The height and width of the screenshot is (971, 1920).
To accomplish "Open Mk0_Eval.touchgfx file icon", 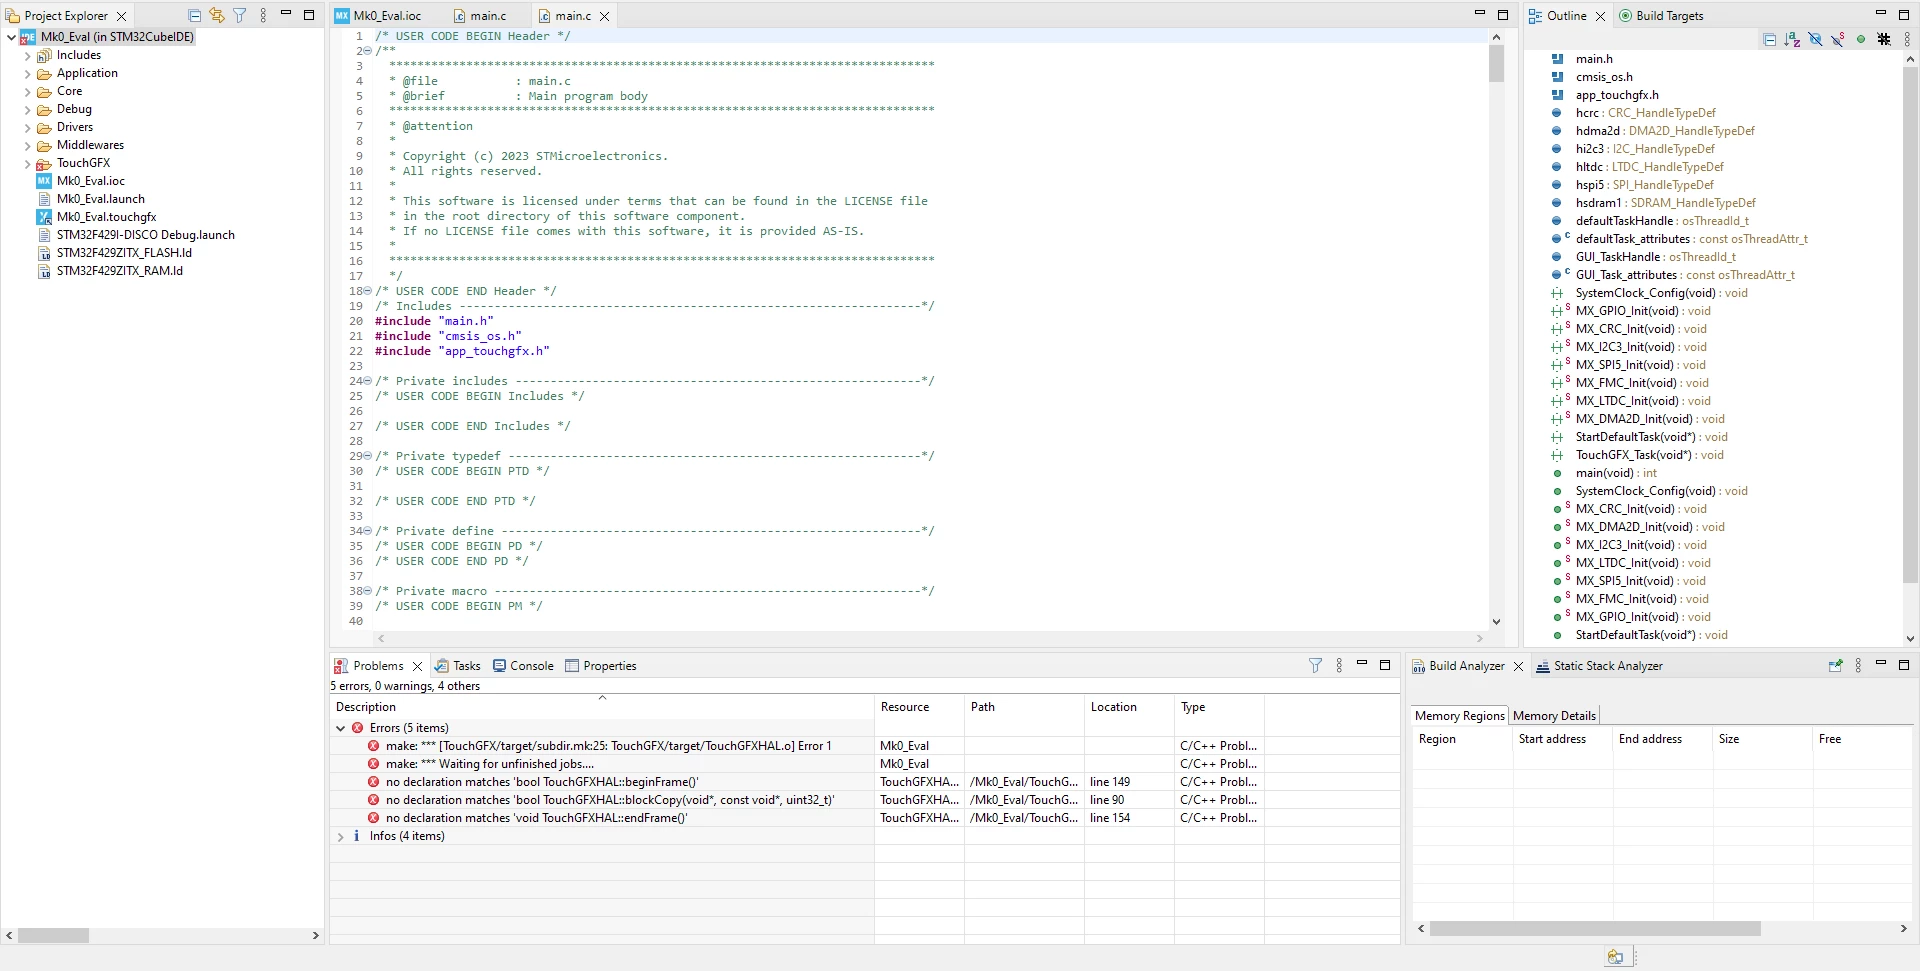I will tap(44, 217).
